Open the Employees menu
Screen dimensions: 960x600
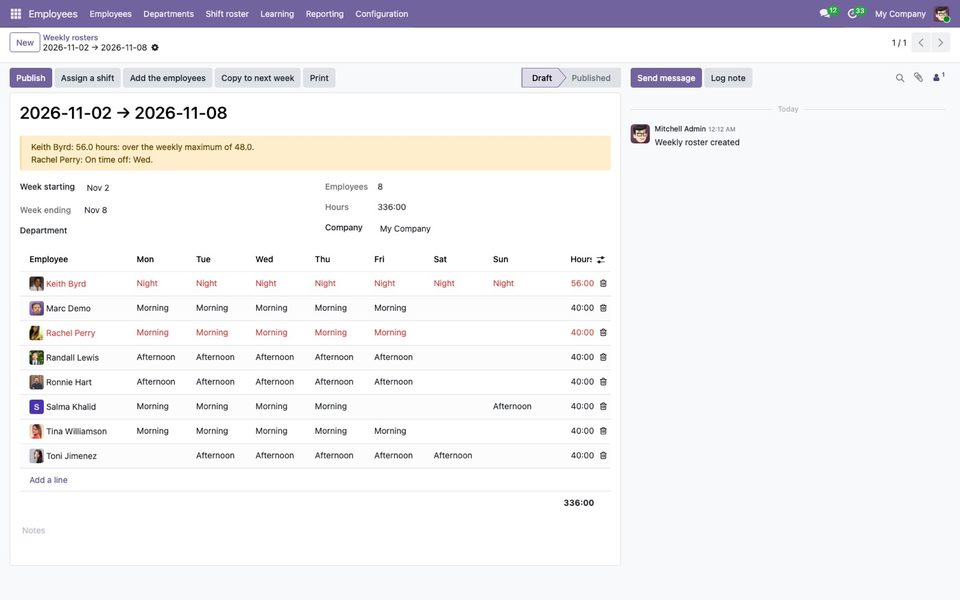point(110,13)
